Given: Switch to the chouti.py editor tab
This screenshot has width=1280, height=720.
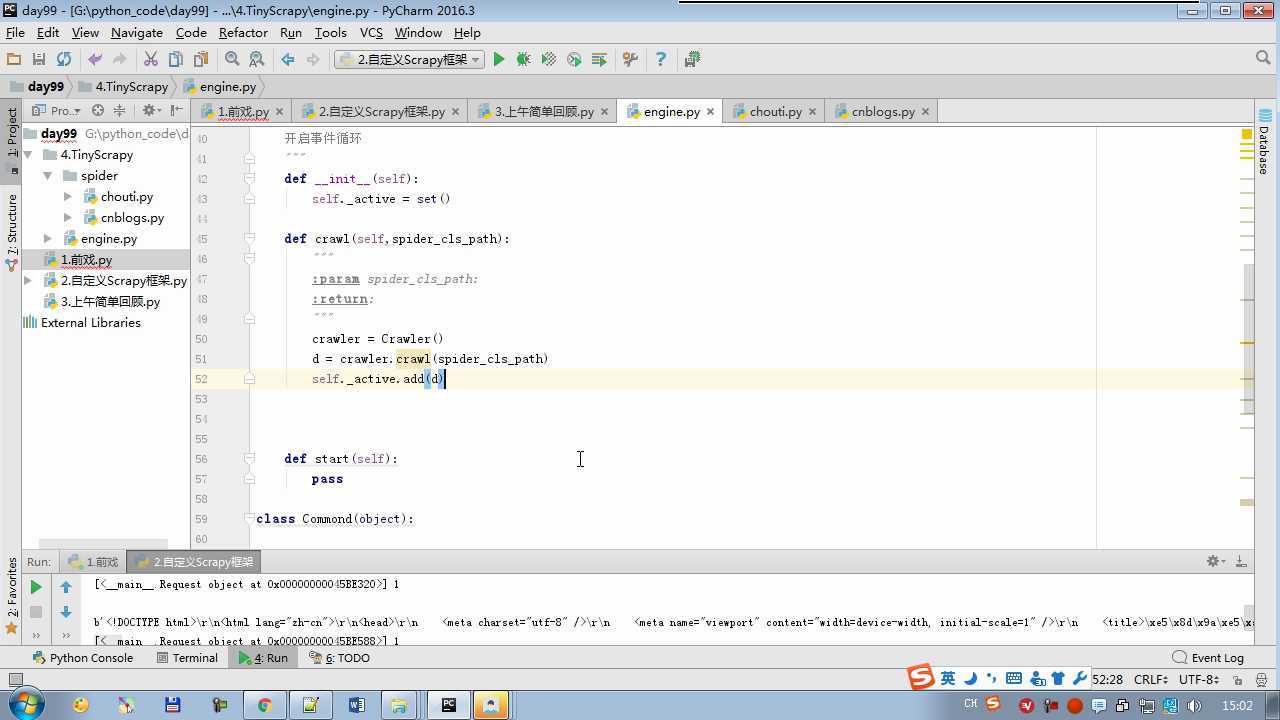Looking at the screenshot, I should 774,111.
